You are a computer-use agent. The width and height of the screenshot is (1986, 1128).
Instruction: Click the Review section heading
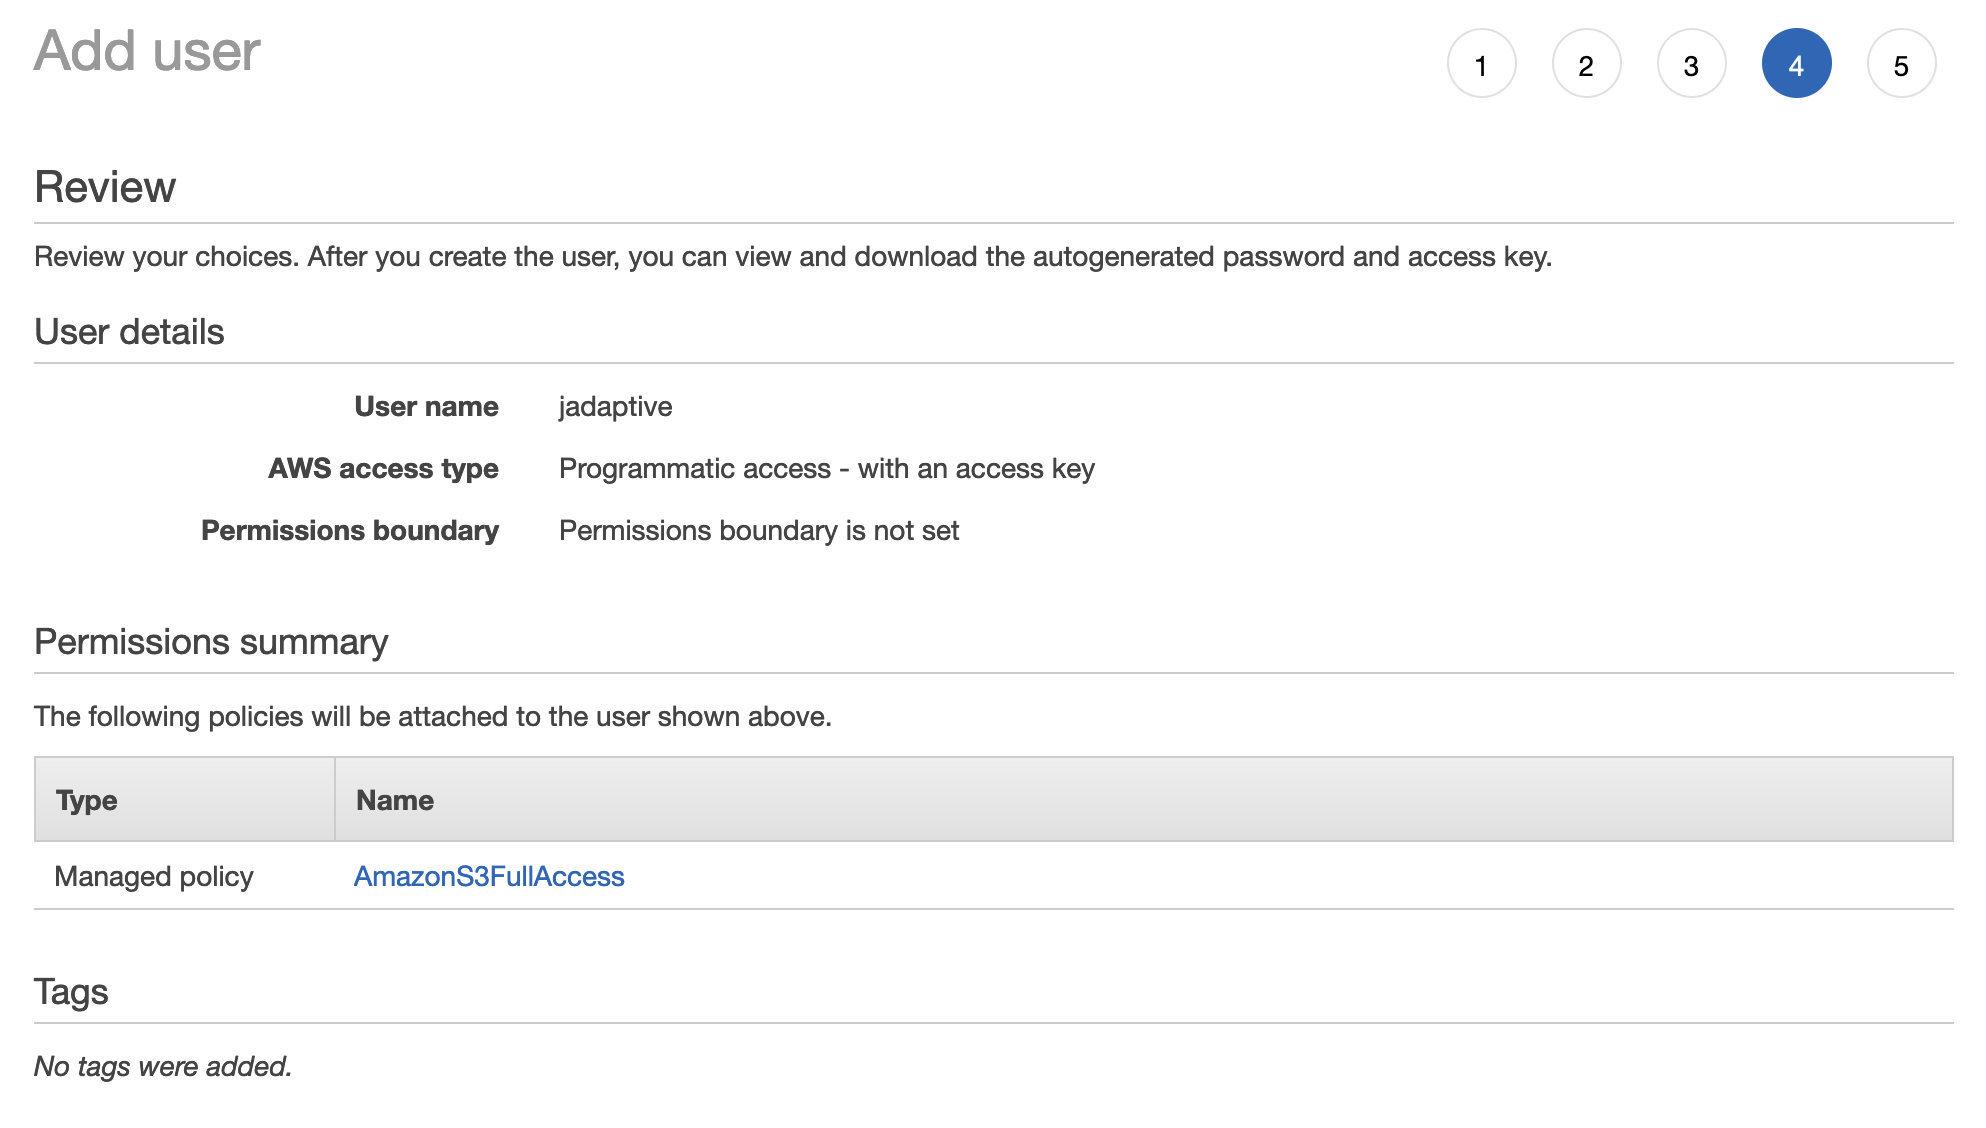click(x=105, y=187)
